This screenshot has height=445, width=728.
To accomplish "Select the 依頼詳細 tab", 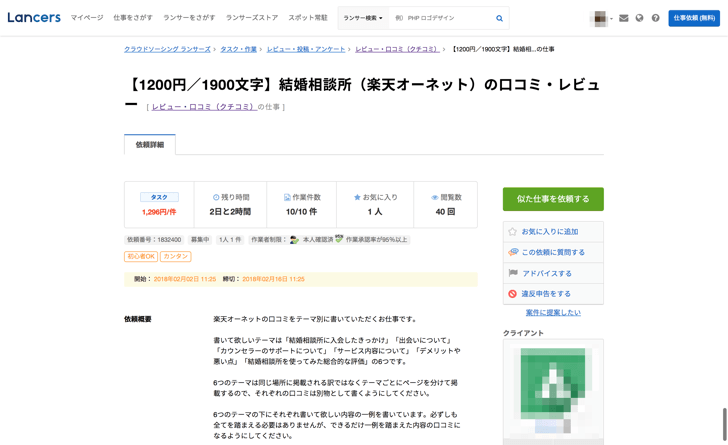I will click(x=150, y=145).
